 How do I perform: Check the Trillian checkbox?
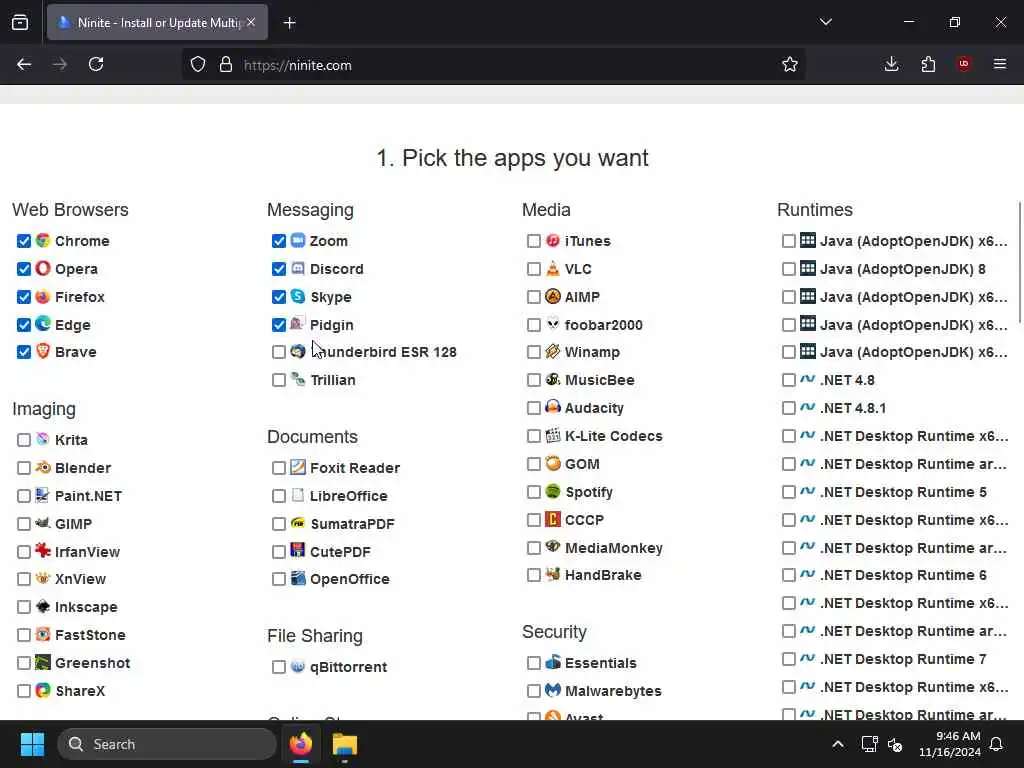pos(279,380)
